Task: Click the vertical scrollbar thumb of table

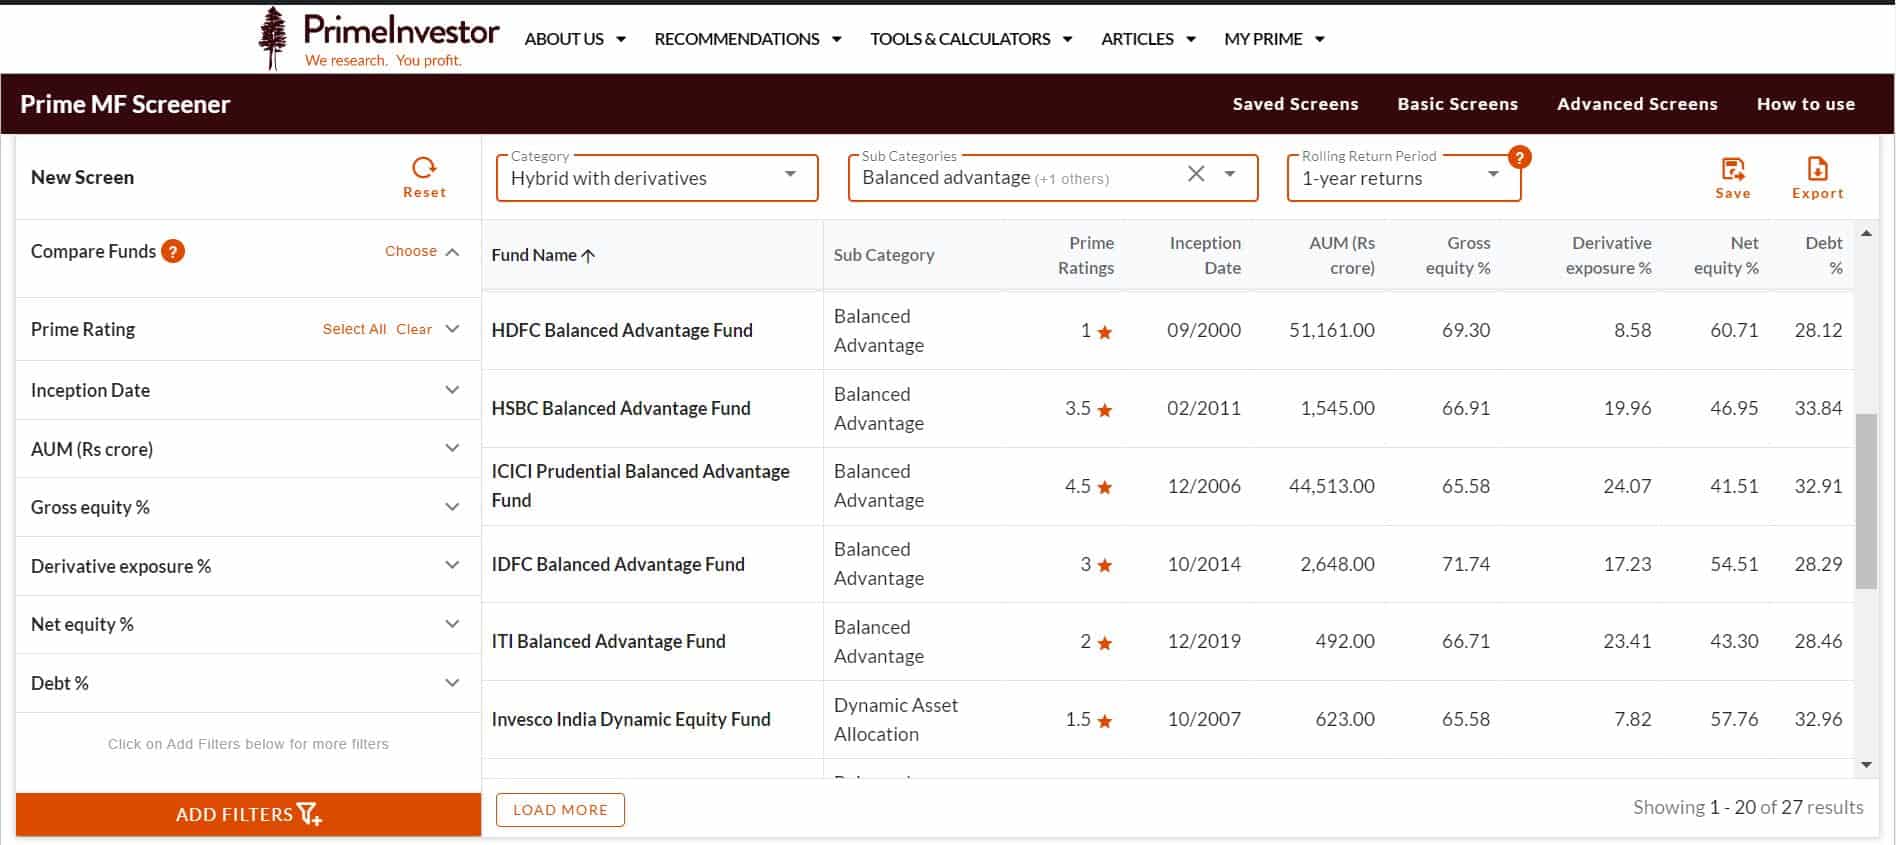Action: (x=1866, y=501)
